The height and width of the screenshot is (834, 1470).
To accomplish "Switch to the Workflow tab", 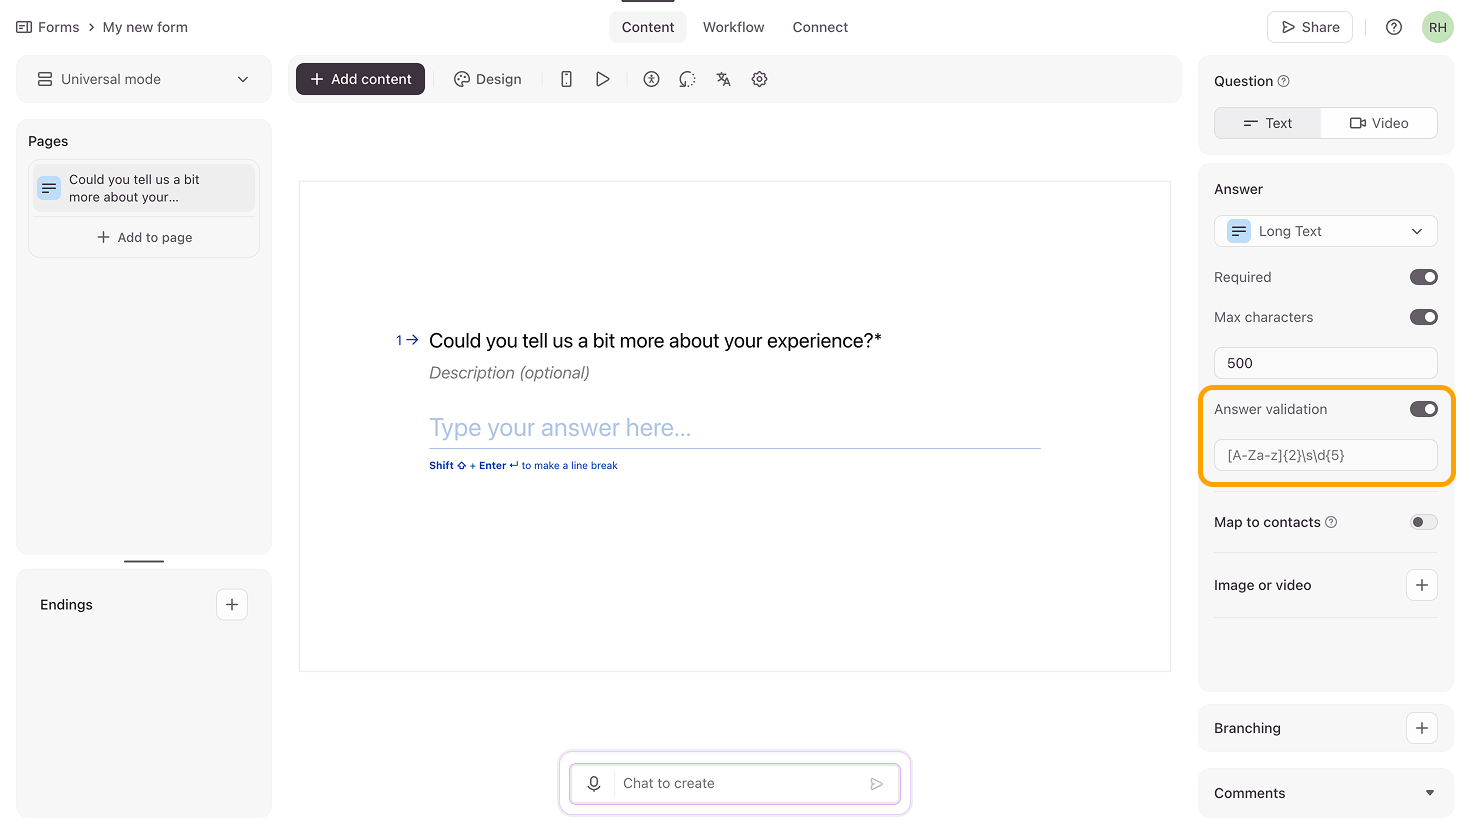I will [733, 27].
